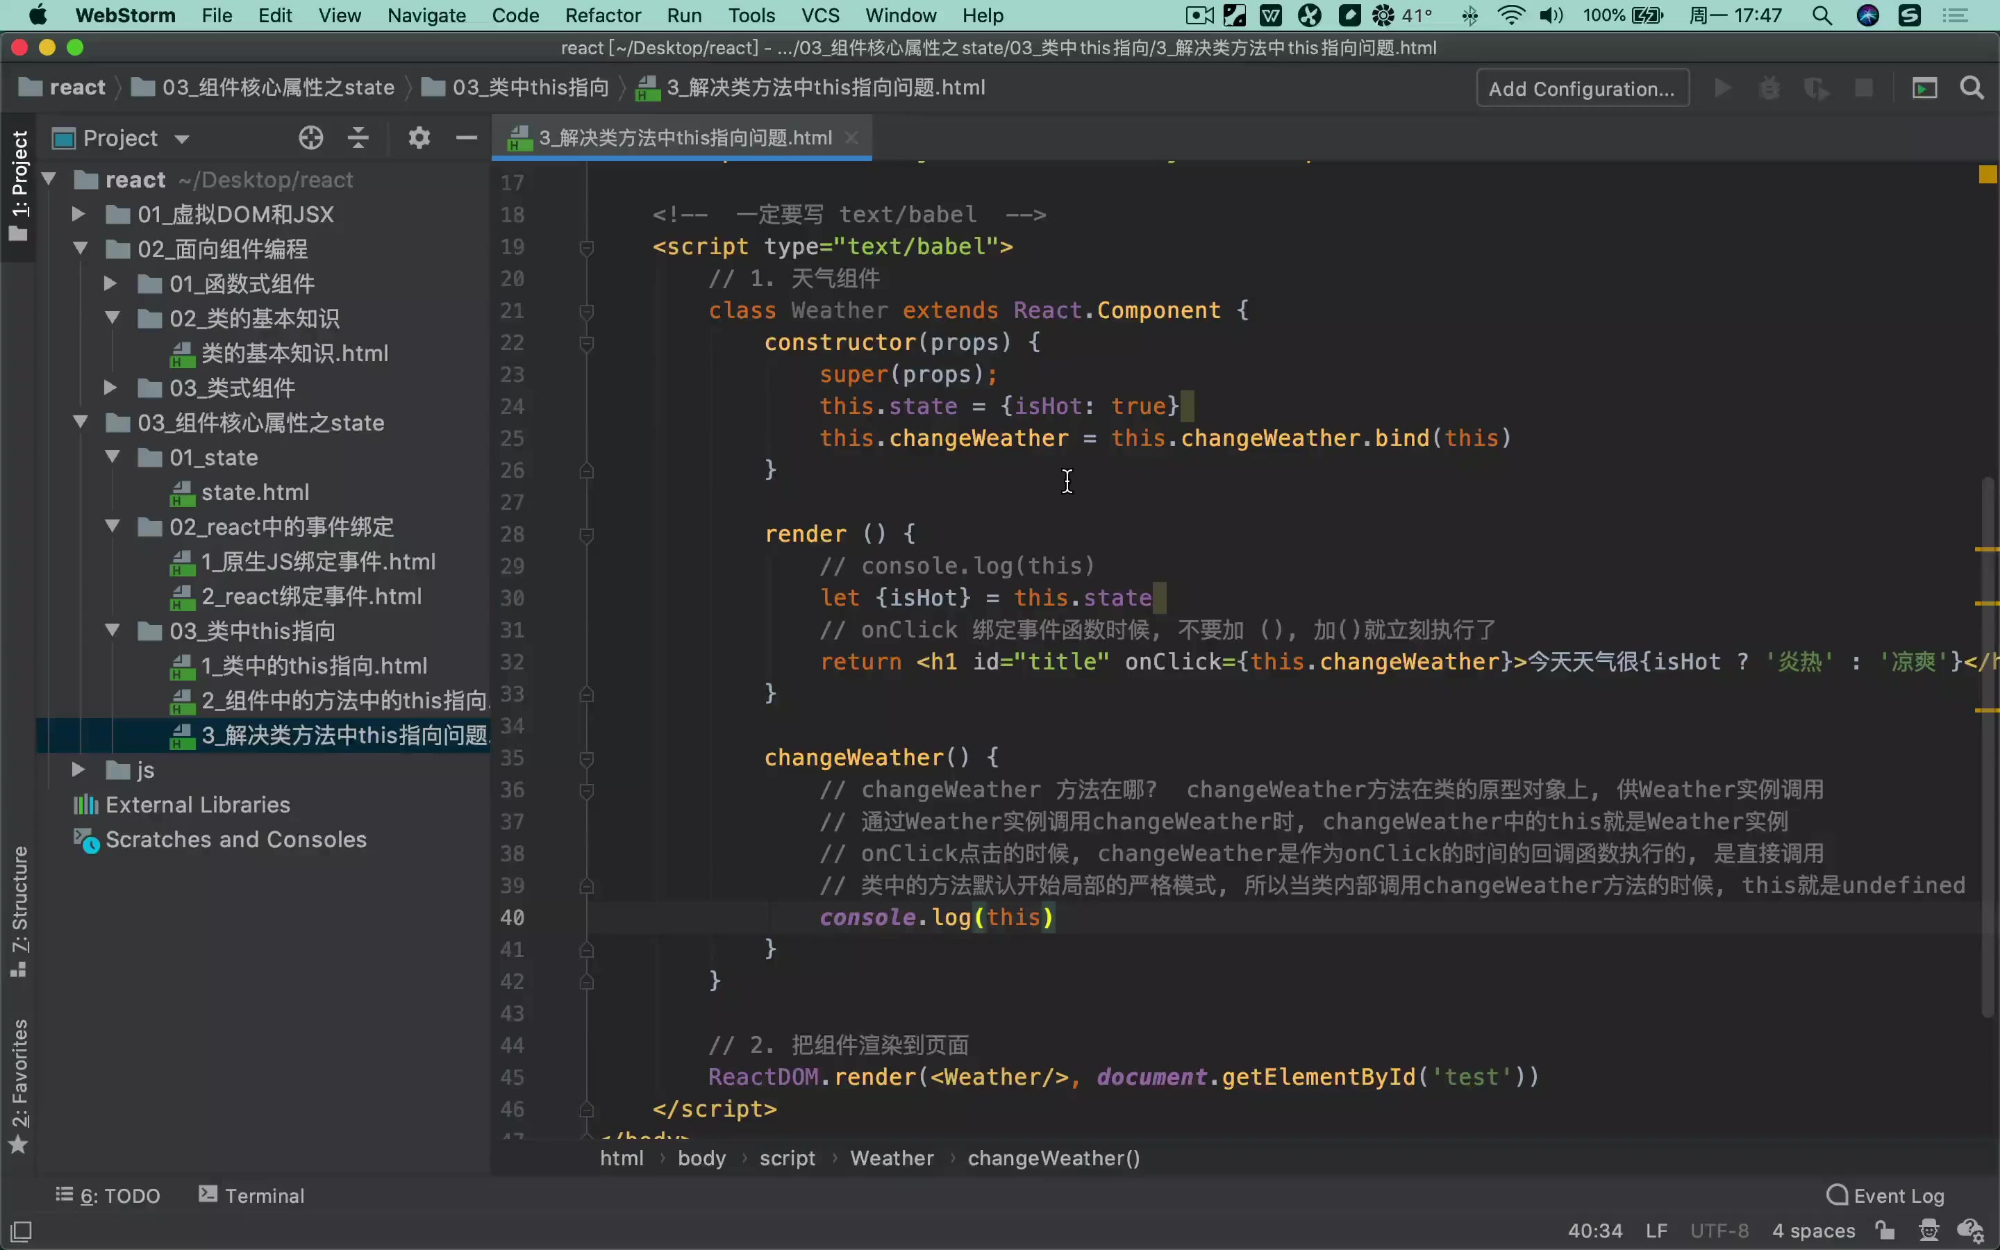Click Weather in code breadcrumbs

tap(892, 1158)
